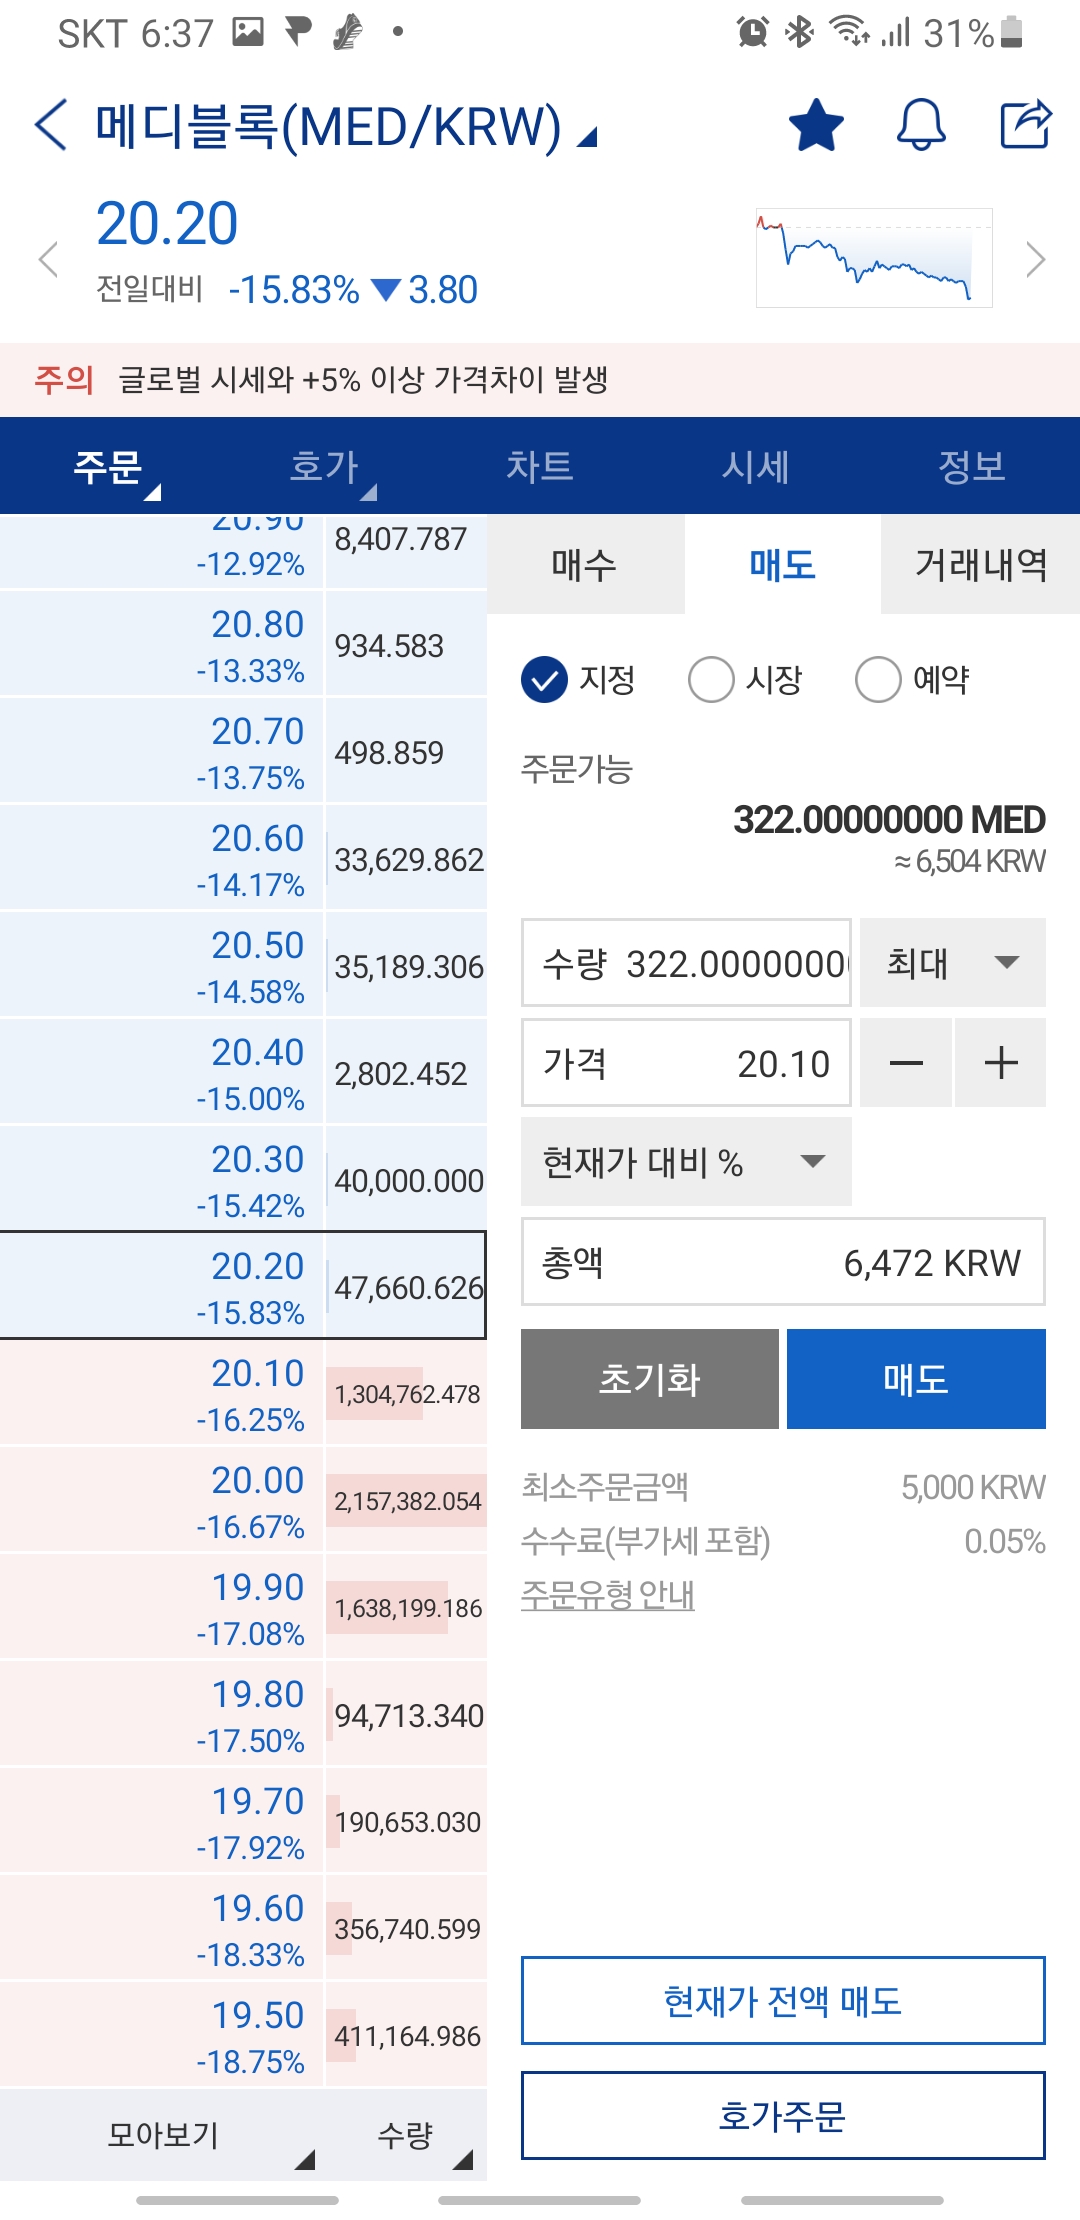1080x2220 pixels.
Task: Tap the 가격 price input field
Action: click(x=686, y=1063)
